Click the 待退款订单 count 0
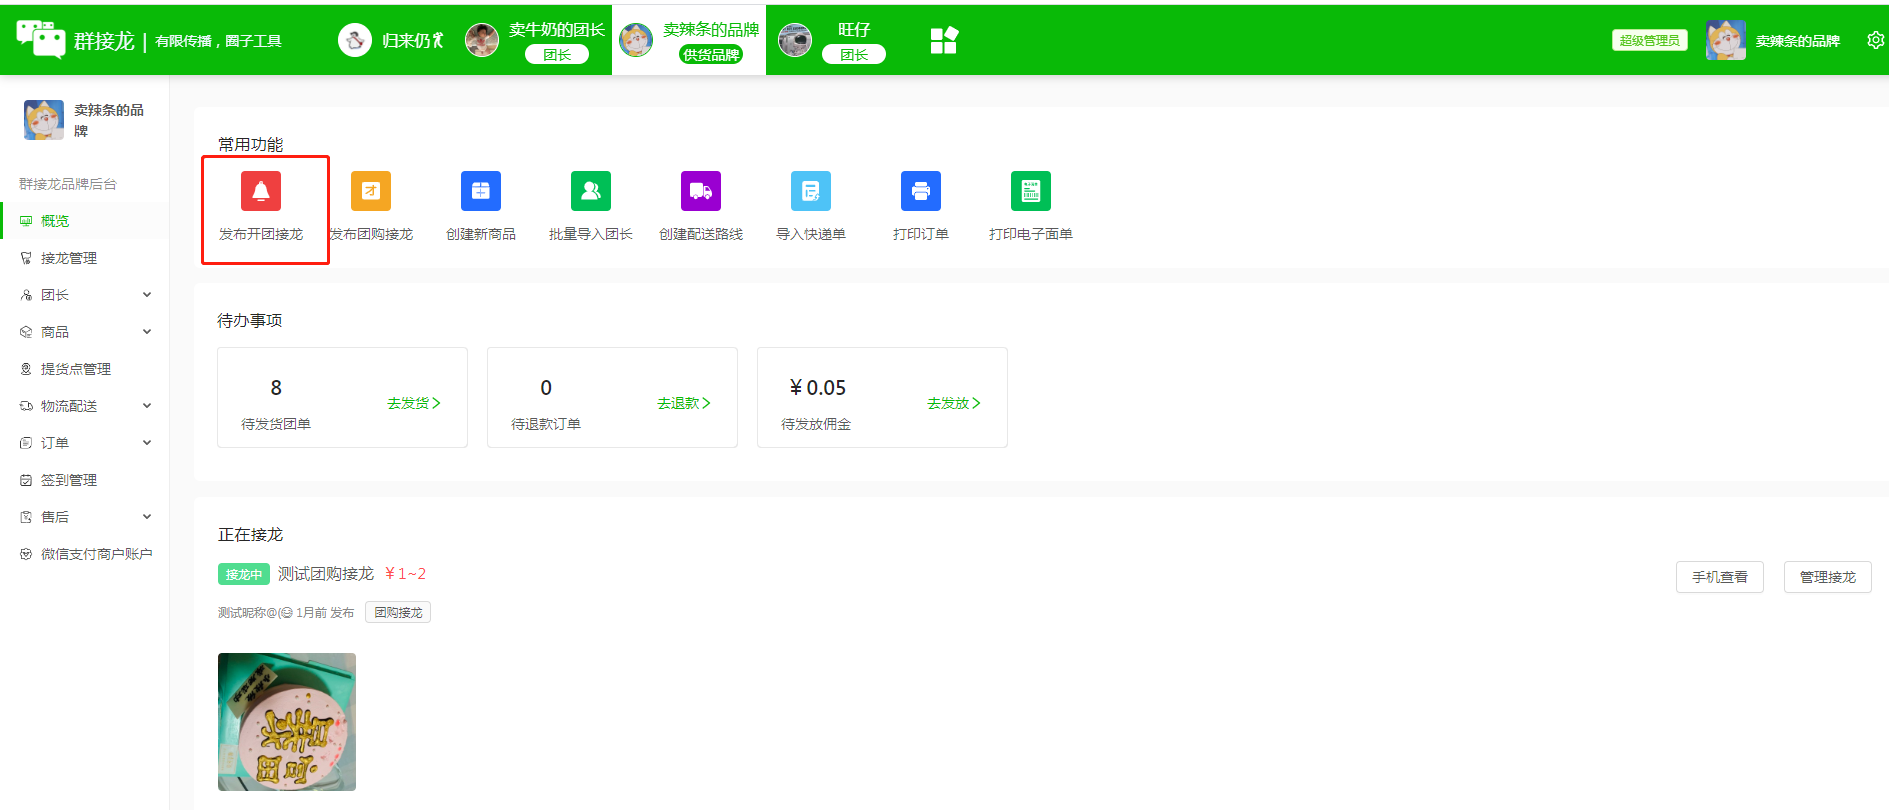Image resolution: width=1889 pixels, height=810 pixels. tap(546, 388)
